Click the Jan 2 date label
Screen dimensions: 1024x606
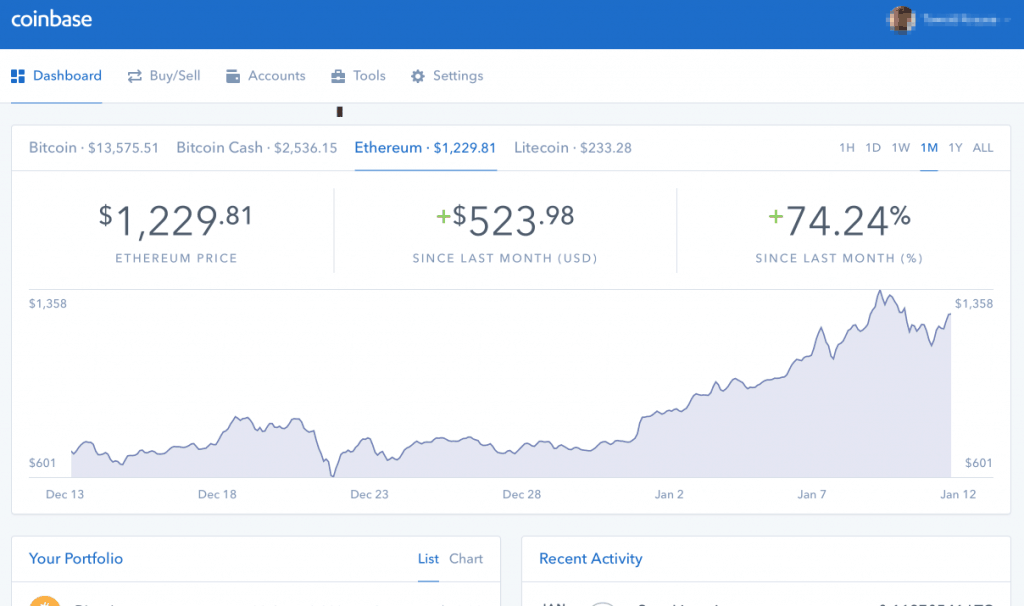669,494
